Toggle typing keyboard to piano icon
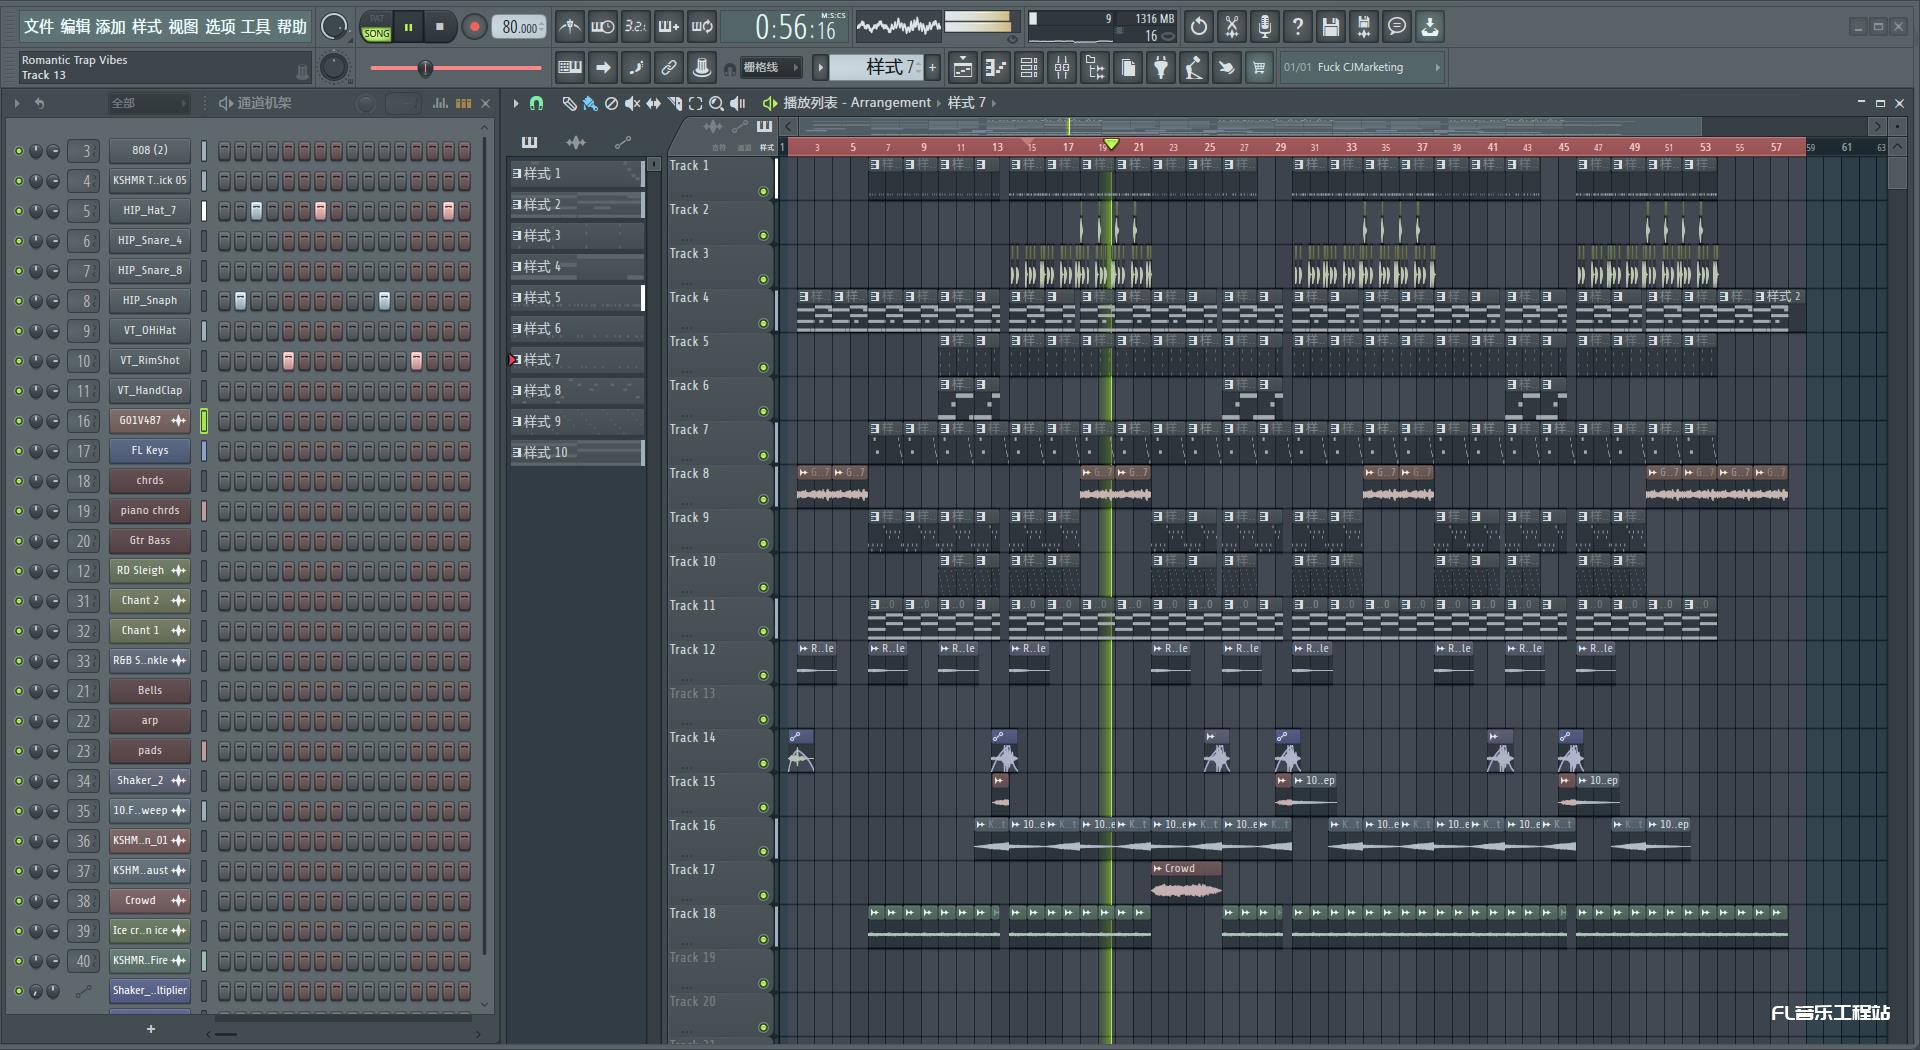Screen dimensions: 1920x1050 click(569, 68)
